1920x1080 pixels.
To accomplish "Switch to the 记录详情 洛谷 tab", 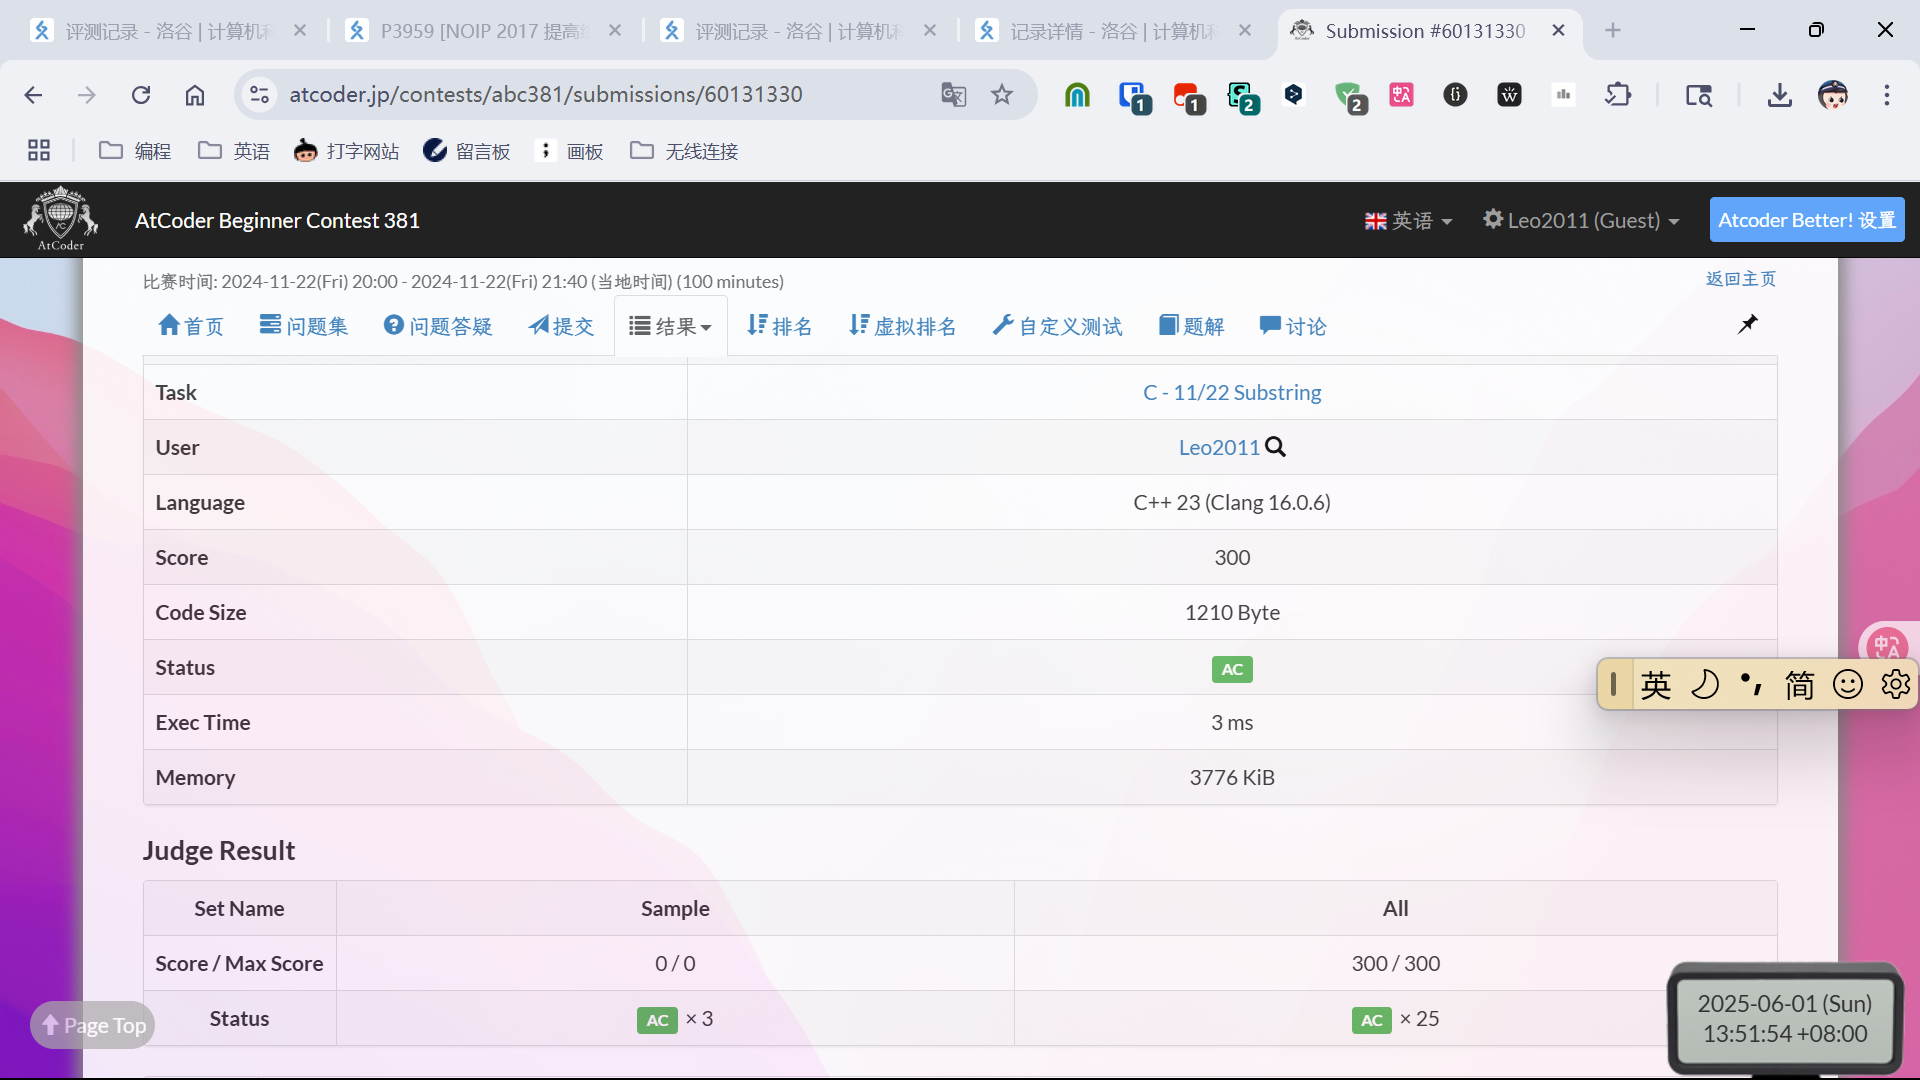I will click(x=1112, y=31).
